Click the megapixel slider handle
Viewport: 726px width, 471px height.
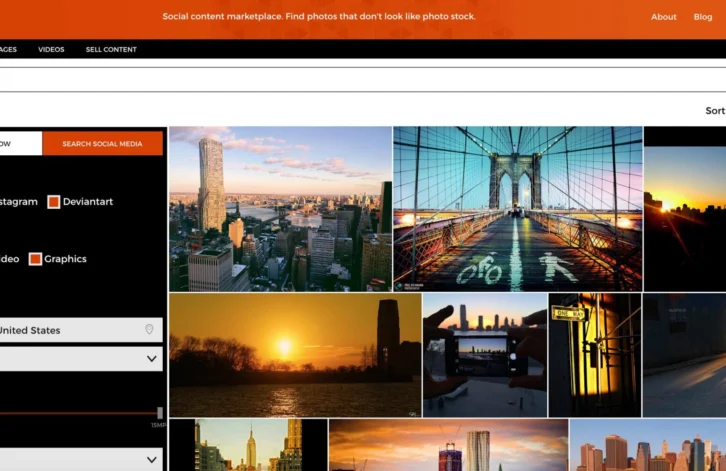160,412
